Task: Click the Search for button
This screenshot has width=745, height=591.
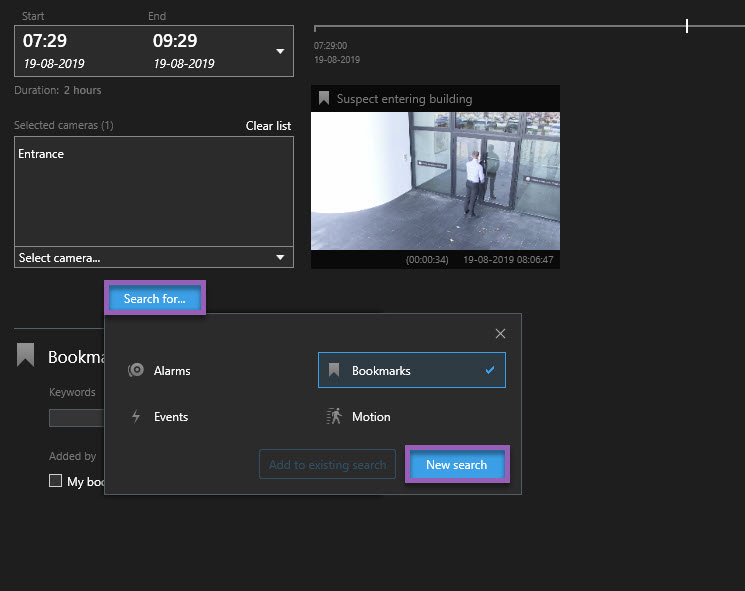Action: point(155,299)
